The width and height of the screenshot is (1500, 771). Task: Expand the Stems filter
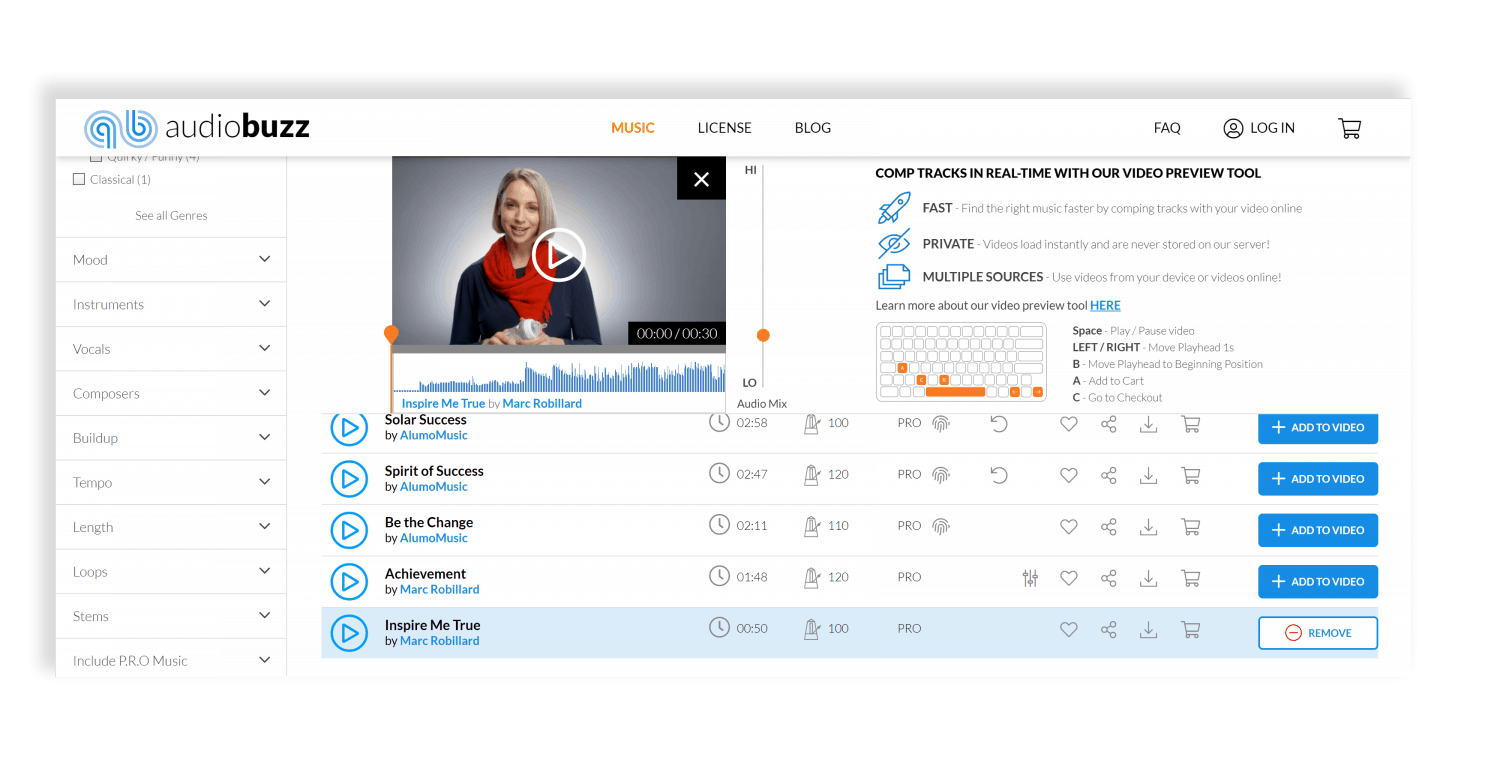coord(171,616)
